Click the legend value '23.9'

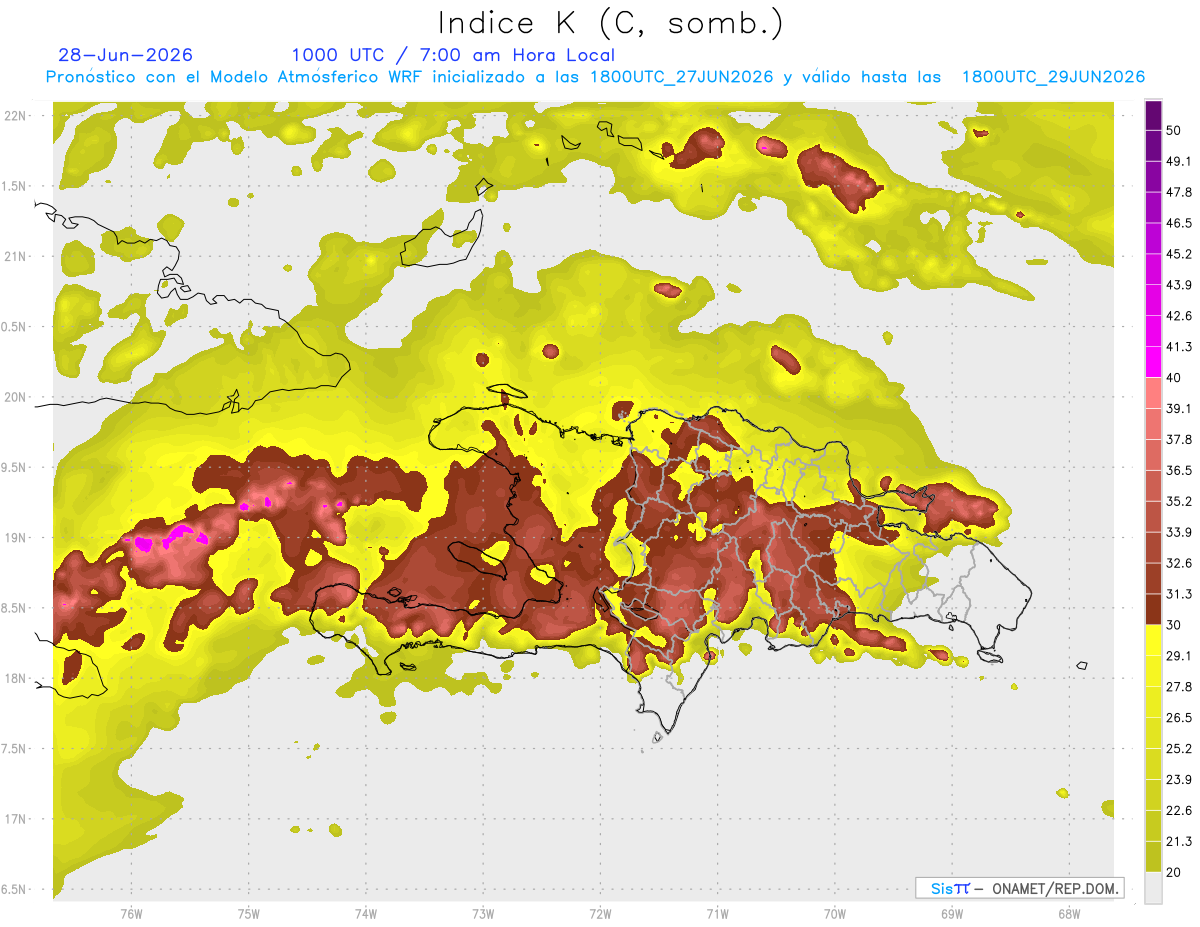pos(1179,780)
